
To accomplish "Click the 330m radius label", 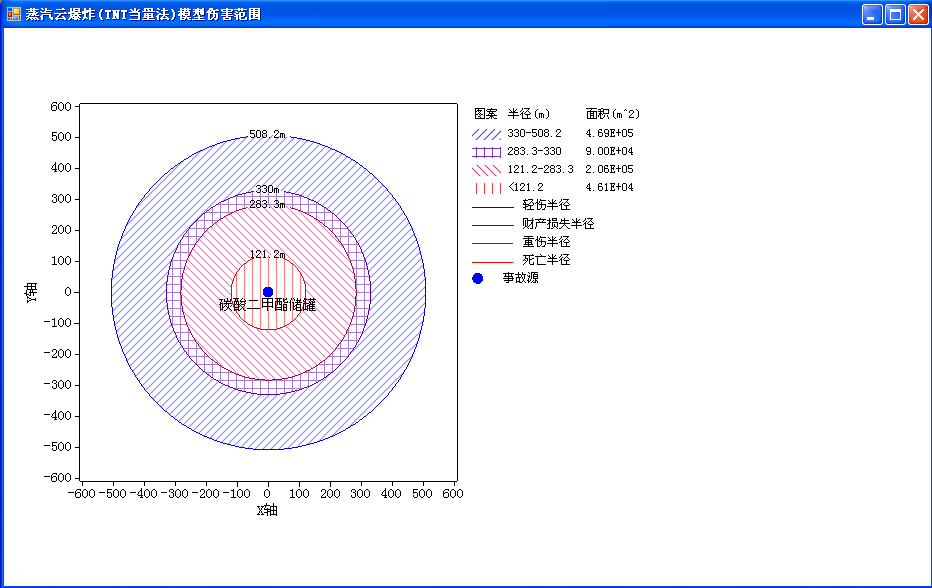I will tap(267, 189).
